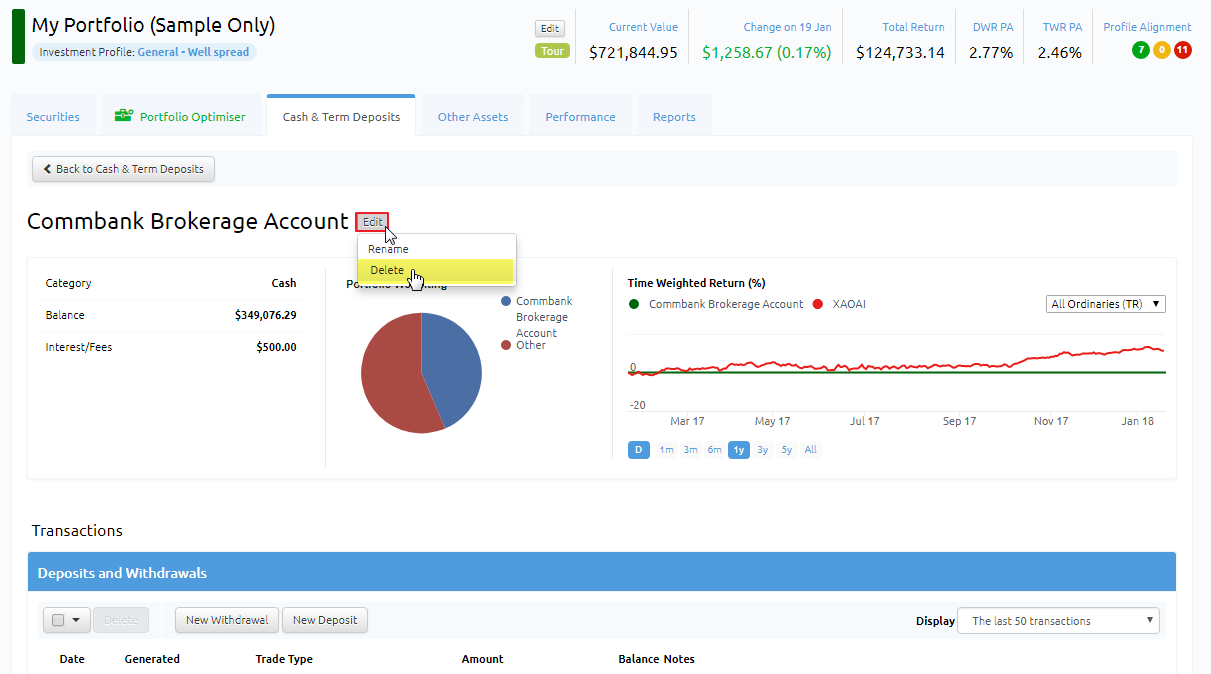
Task: Click the DWR PA 2.77% value
Action: click(991, 52)
